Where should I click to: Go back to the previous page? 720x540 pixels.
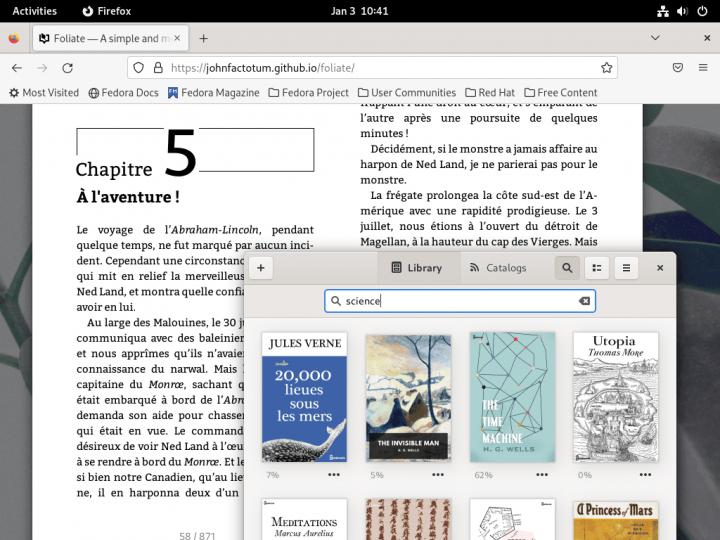click(17, 68)
